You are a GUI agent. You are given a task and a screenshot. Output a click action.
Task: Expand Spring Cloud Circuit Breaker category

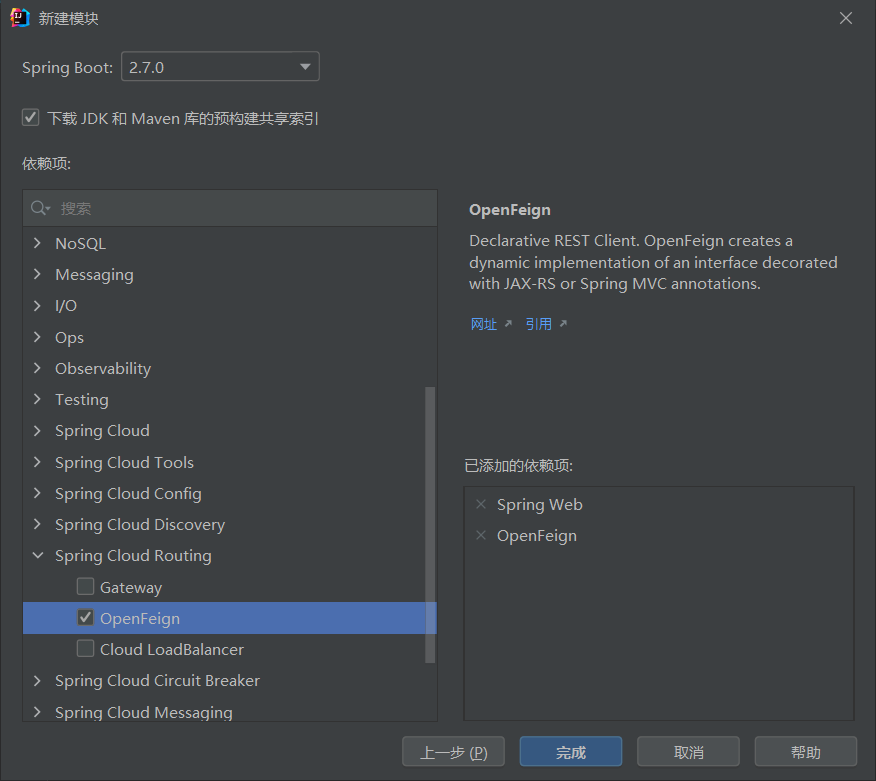tap(37, 680)
